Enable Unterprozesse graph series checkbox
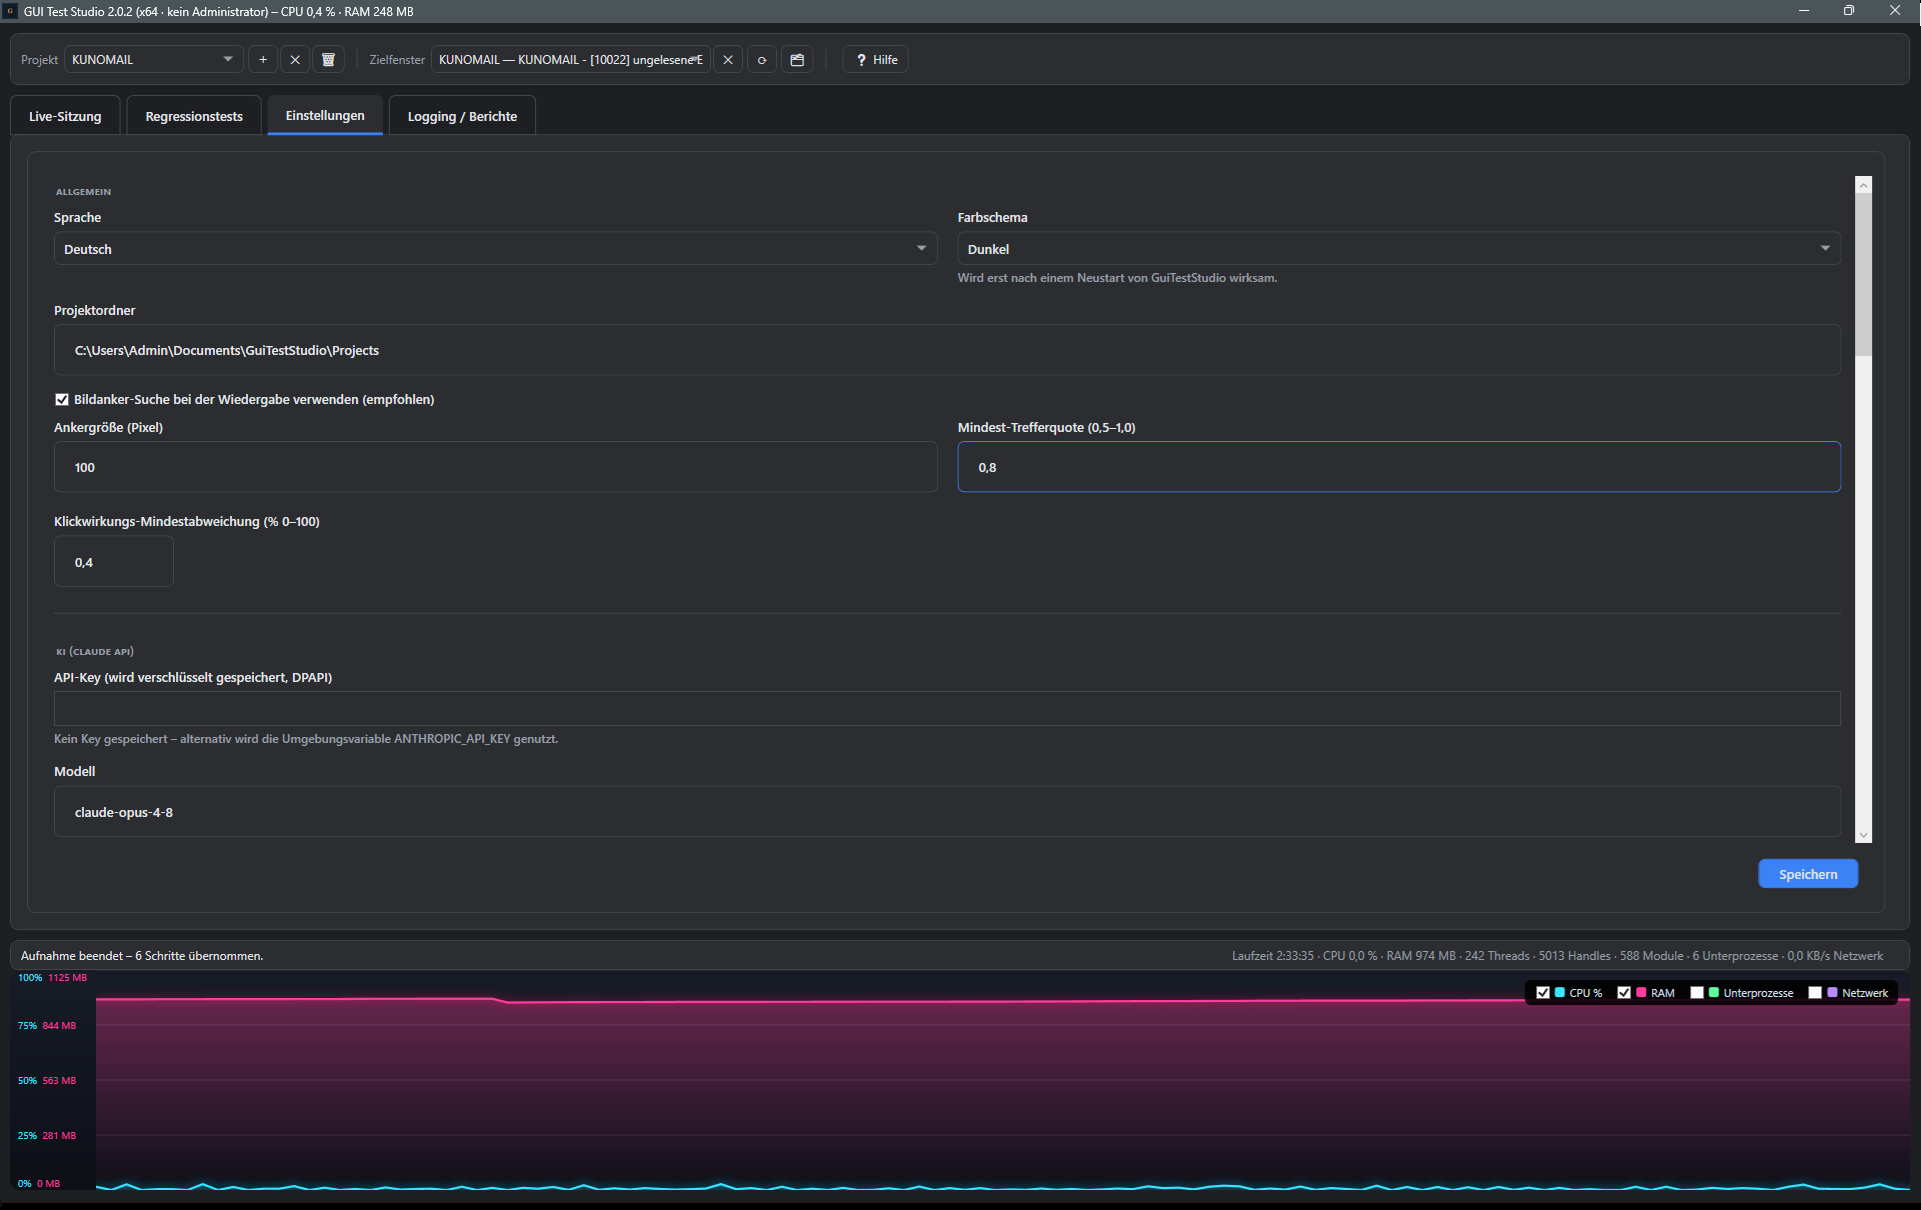The height and width of the screenshot is (1210, 1921). click(x=1697, y=993)
